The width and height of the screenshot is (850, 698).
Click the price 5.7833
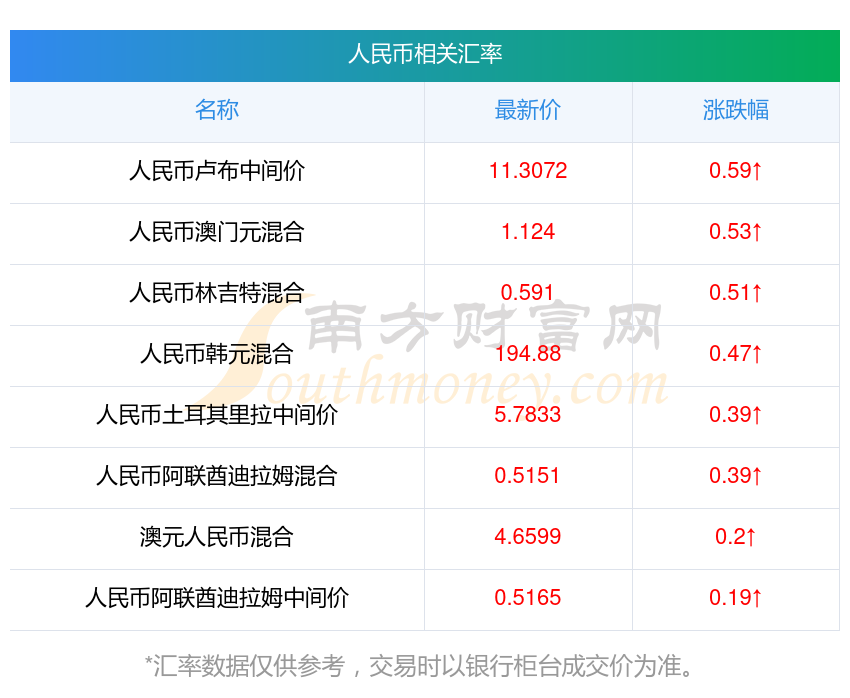(527, 415)
